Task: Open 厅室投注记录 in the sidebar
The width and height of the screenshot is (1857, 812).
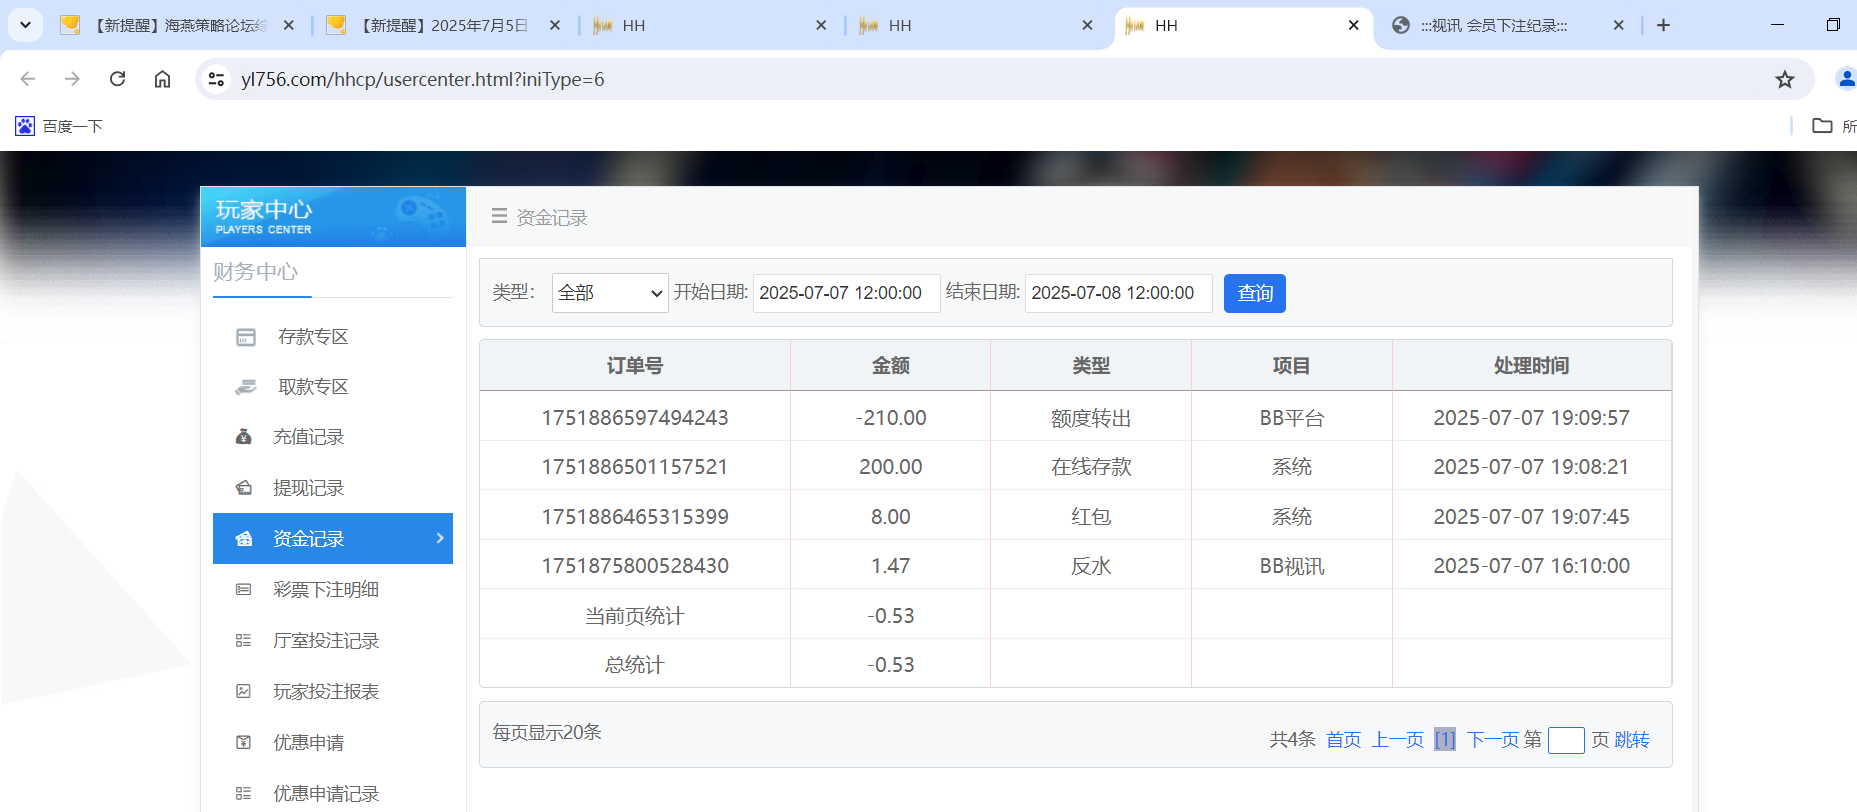Action: tap(326, 641)
